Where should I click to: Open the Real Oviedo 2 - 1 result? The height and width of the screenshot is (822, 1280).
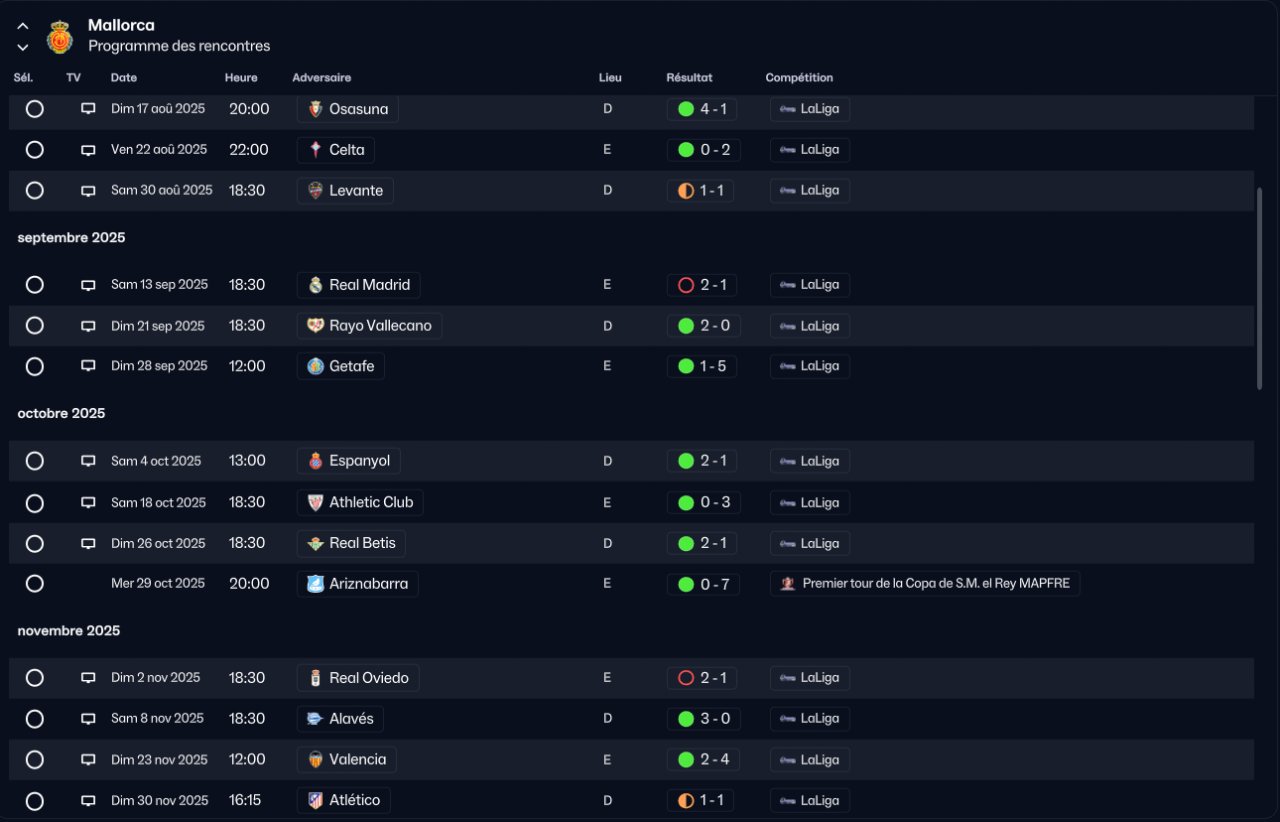click(x=701, y=678)
